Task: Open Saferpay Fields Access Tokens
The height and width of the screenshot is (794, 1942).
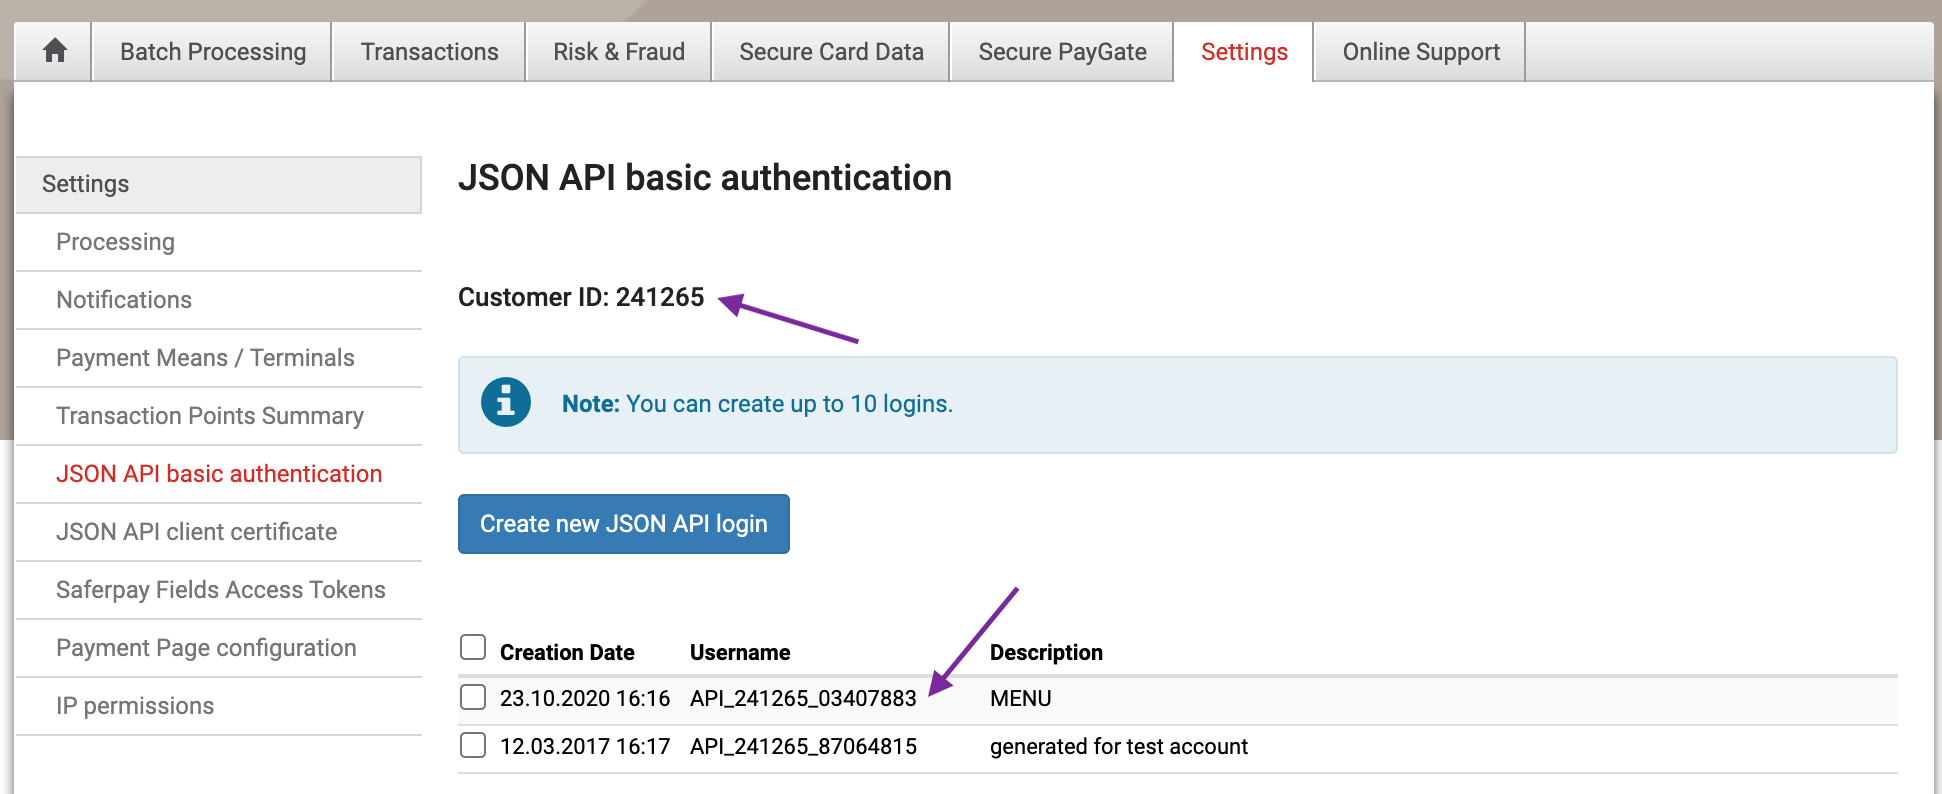Action: (x=219, y=590)
